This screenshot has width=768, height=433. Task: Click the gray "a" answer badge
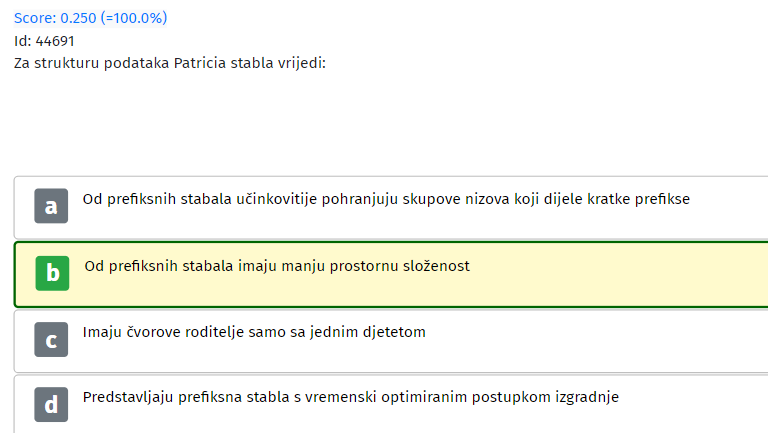coord(51,206)
